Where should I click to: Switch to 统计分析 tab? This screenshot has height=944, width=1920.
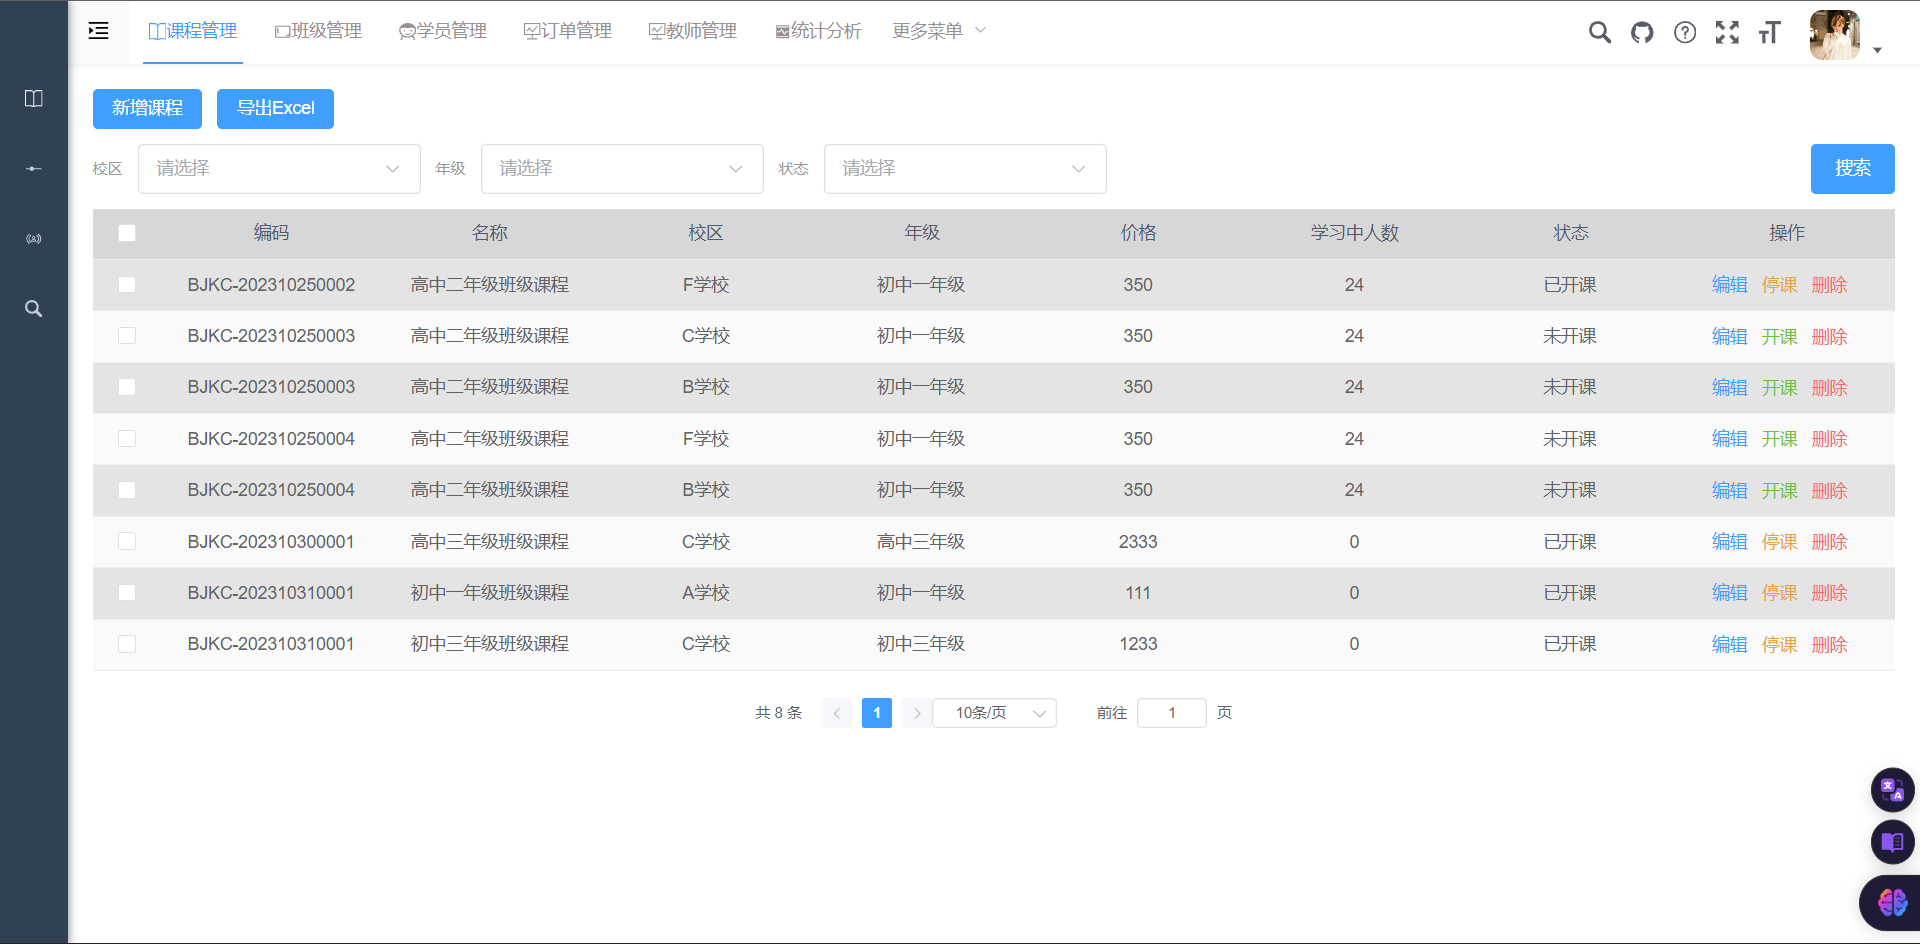(x=818, y=31)
